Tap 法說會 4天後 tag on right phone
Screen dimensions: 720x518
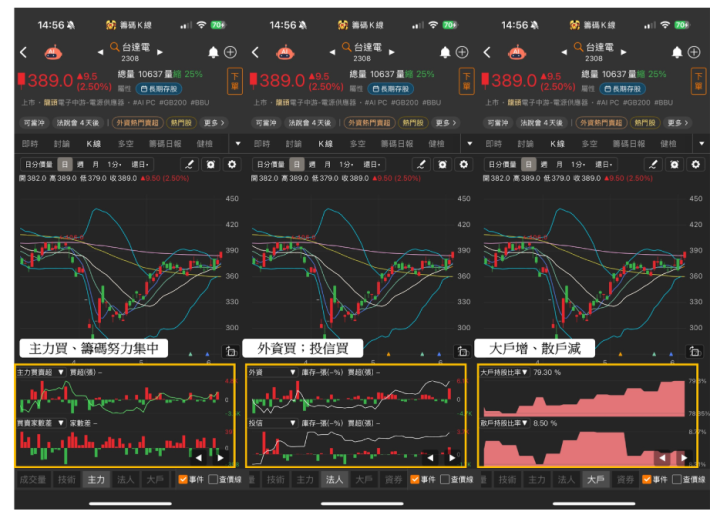click(541, 123)
